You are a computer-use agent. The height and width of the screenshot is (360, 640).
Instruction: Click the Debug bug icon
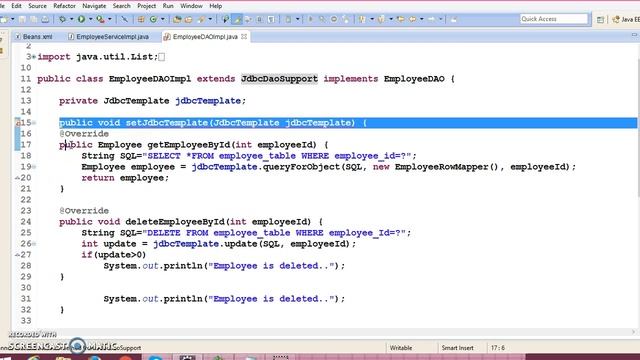coord(62,19)
